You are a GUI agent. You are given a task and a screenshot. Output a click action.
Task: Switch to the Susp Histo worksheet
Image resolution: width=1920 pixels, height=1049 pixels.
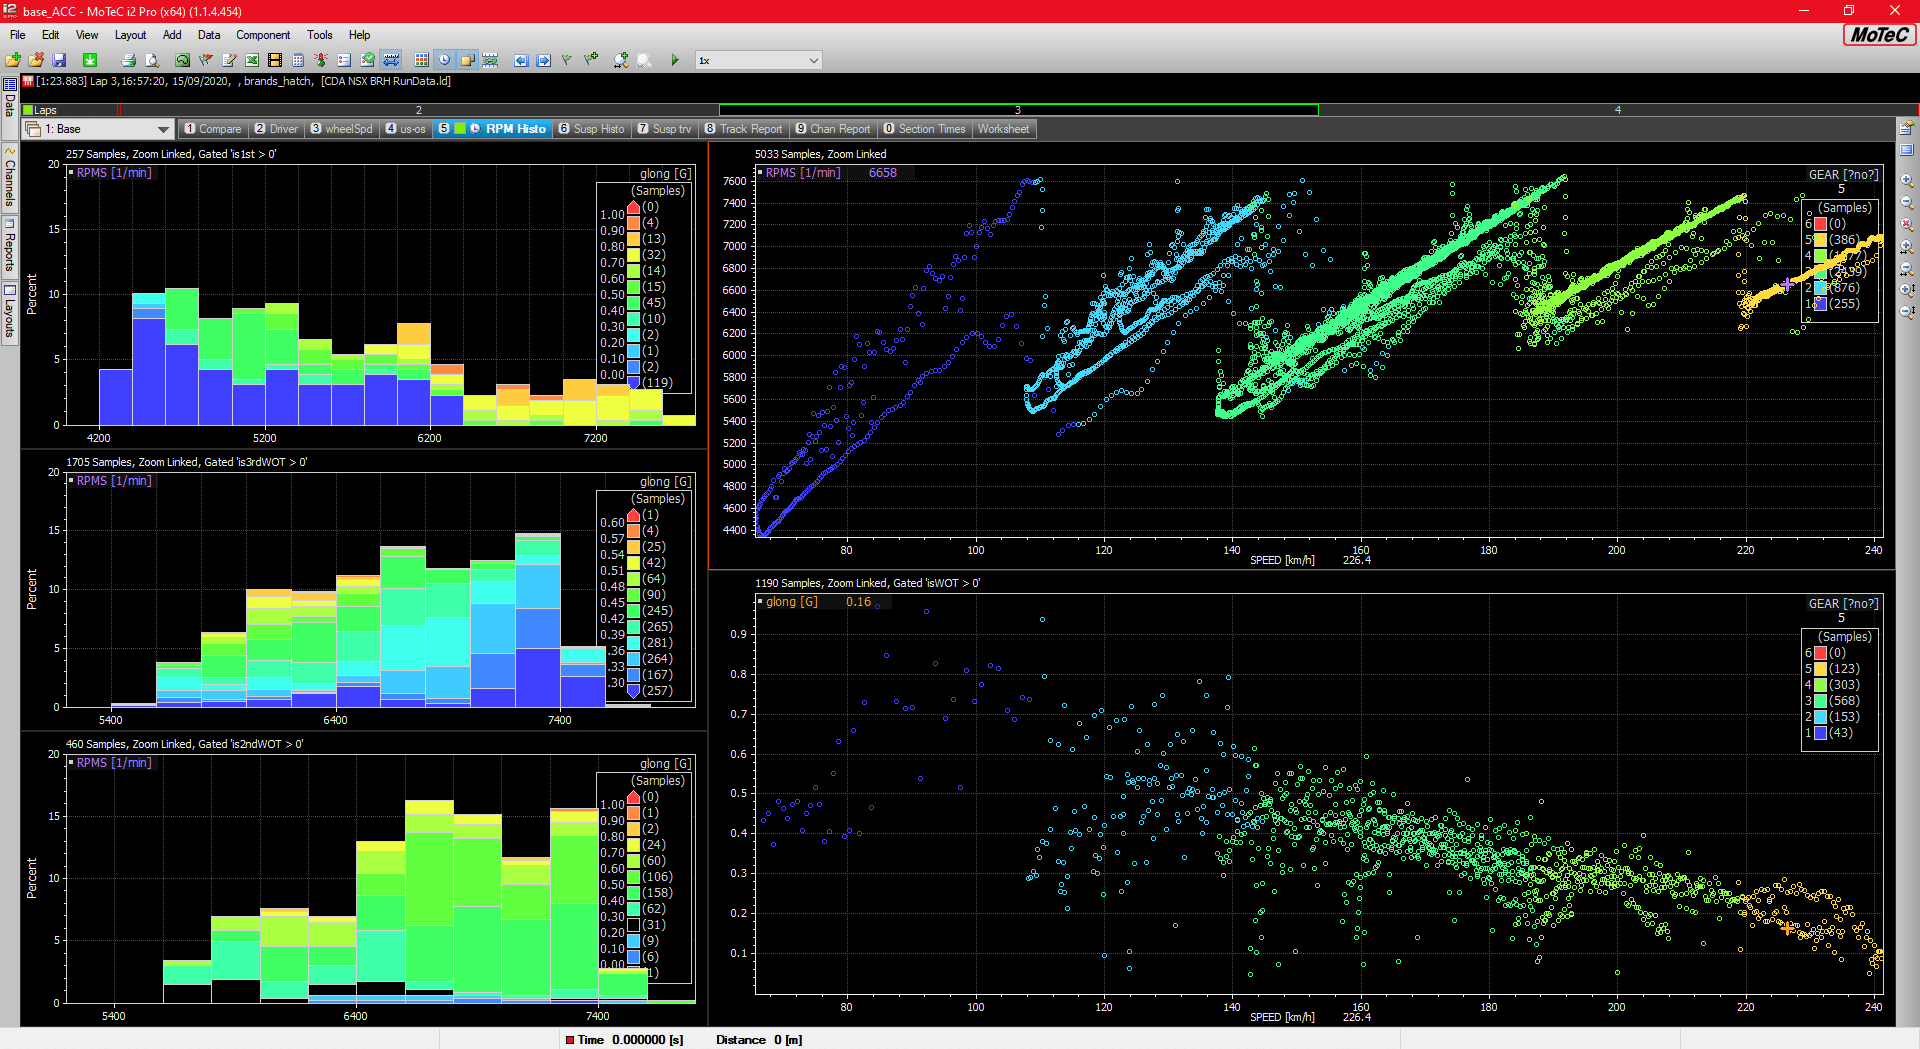(591, 128)
